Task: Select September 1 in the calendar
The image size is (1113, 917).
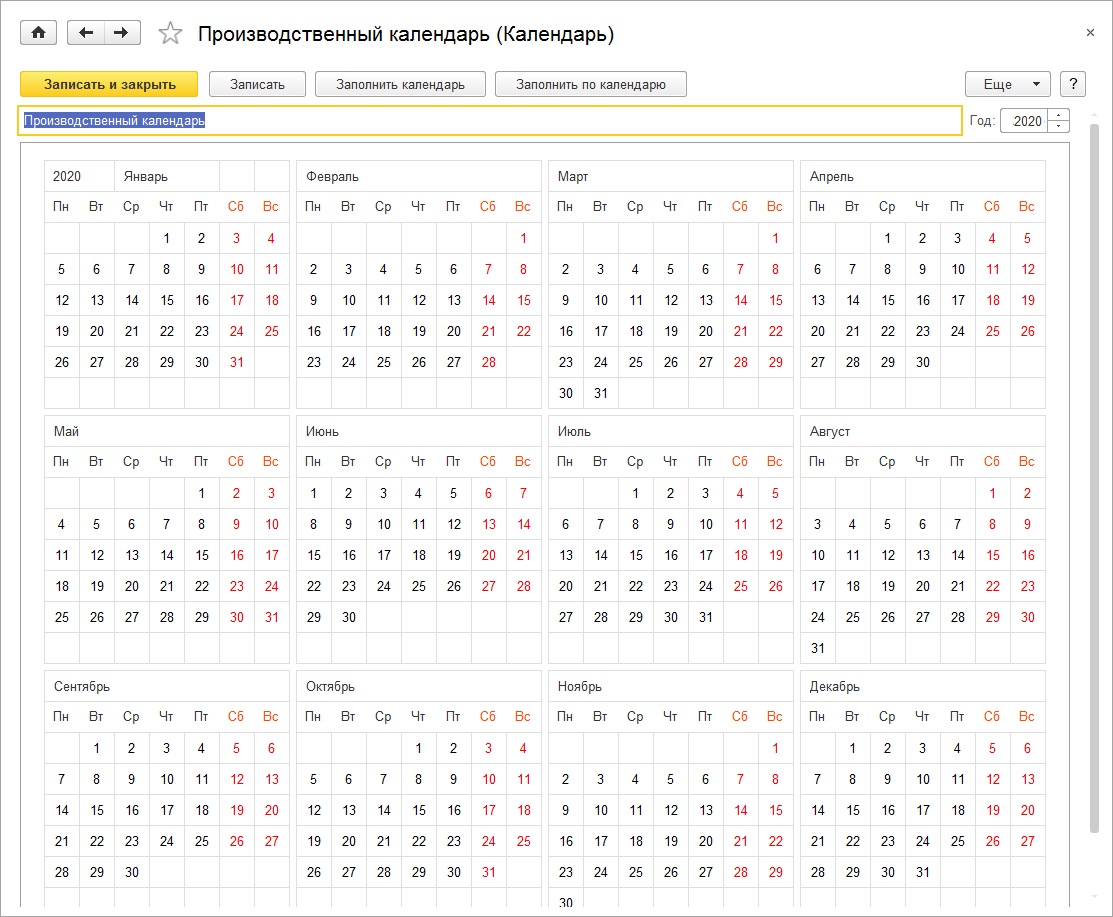Action: 97,748
